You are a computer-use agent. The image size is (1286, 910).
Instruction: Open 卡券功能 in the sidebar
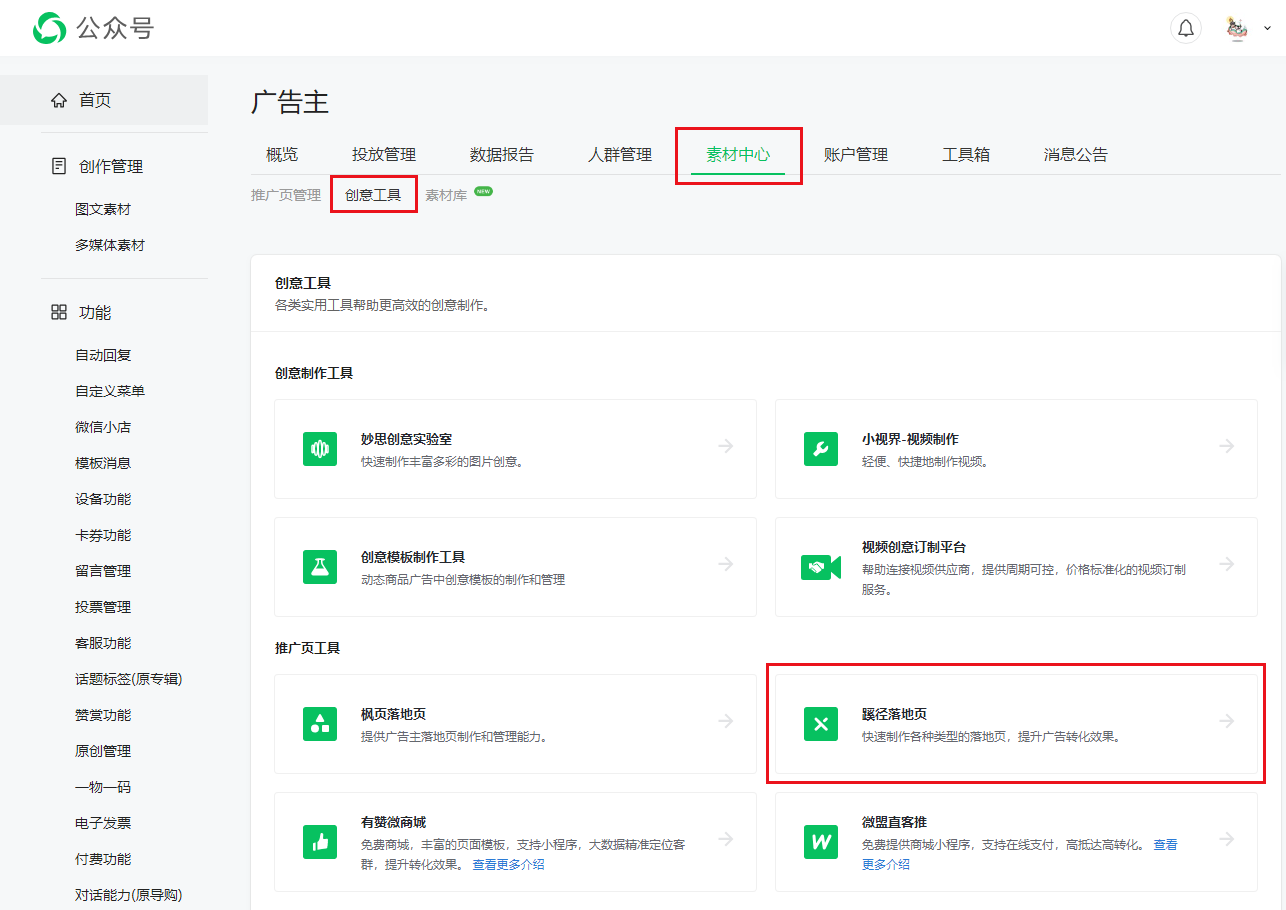pos(103,535)
